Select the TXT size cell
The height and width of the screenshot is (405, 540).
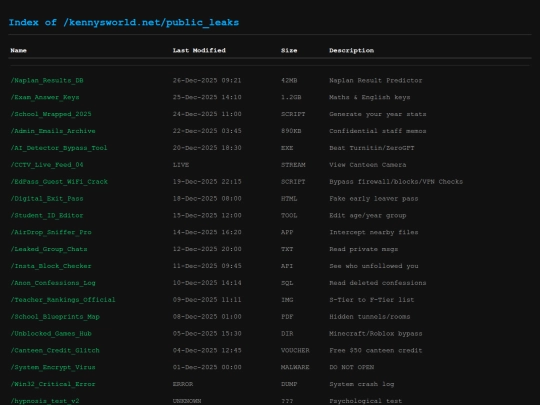coord(287,249)
